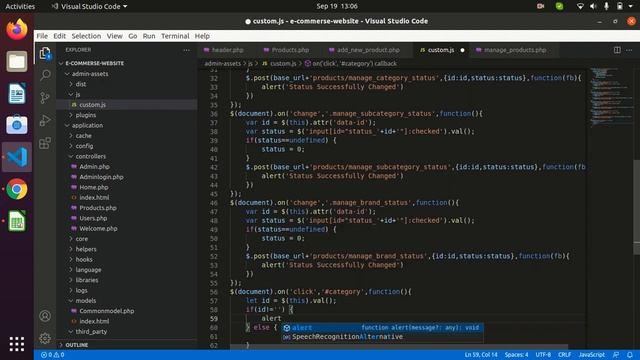Click the editor vertical scrollbar
640x360 pixels.
[x=636, y=208]
